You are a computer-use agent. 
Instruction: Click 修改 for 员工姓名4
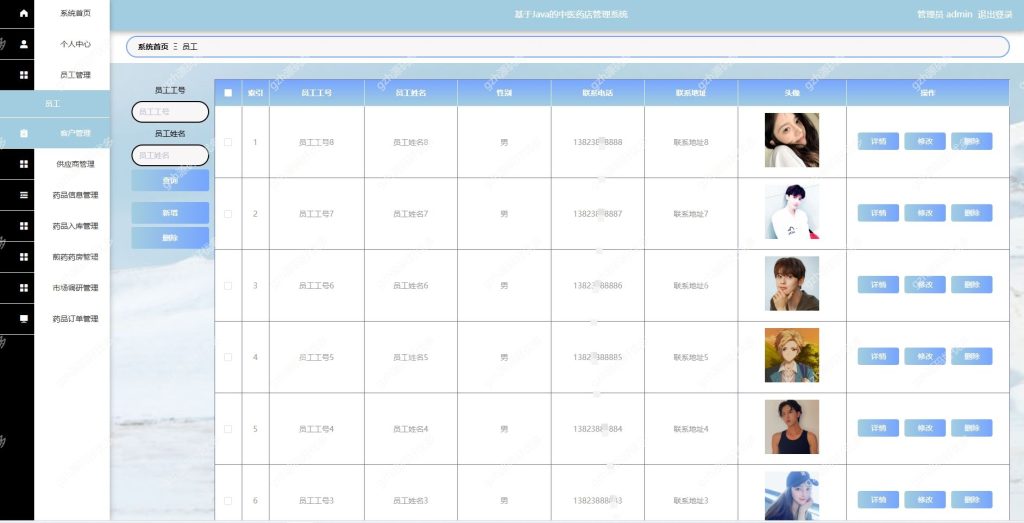(925, 428)
